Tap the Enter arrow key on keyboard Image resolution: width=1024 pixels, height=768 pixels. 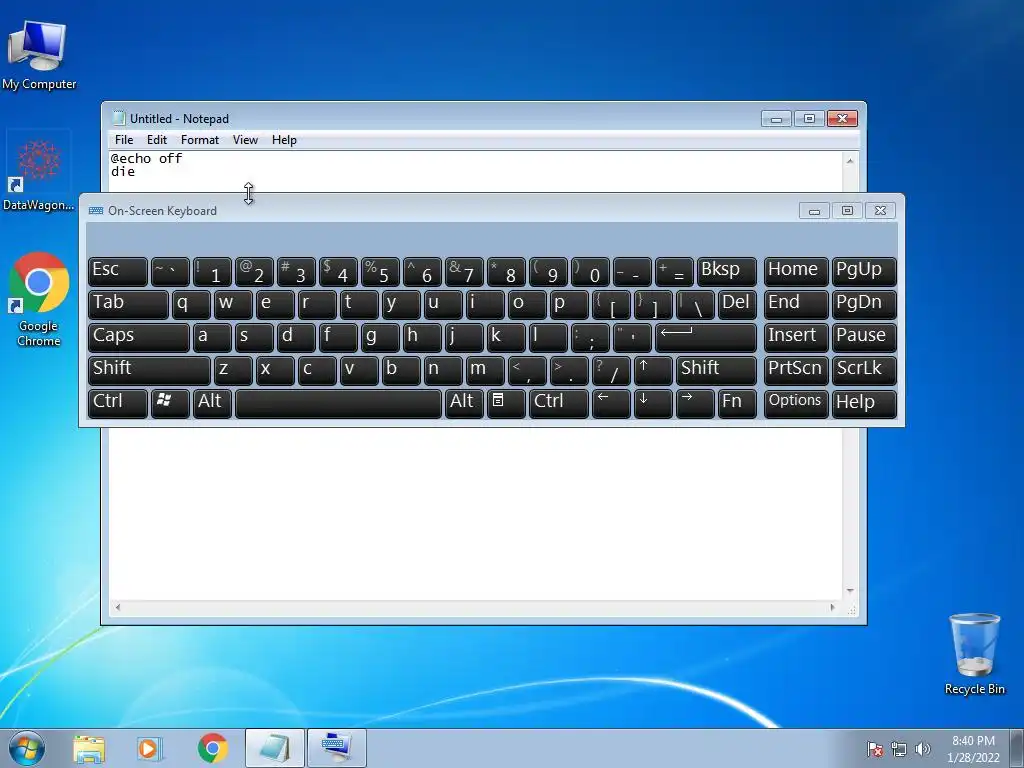(x=706, y=338)
